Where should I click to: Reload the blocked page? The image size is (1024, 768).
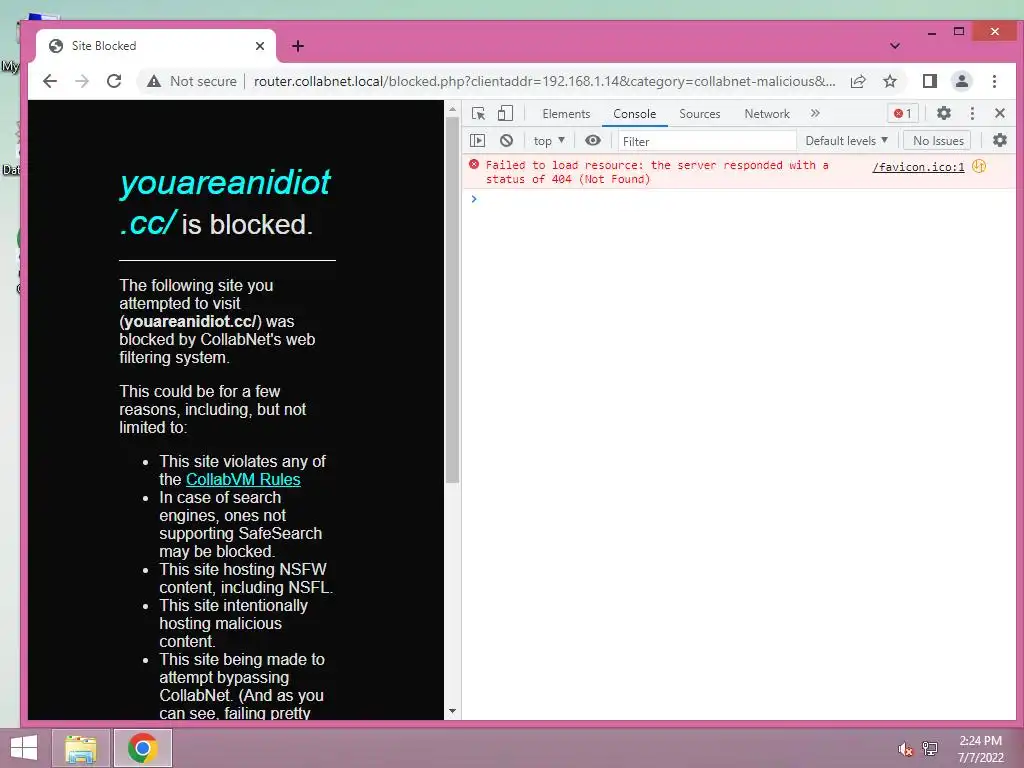click(x=114, y=81)
